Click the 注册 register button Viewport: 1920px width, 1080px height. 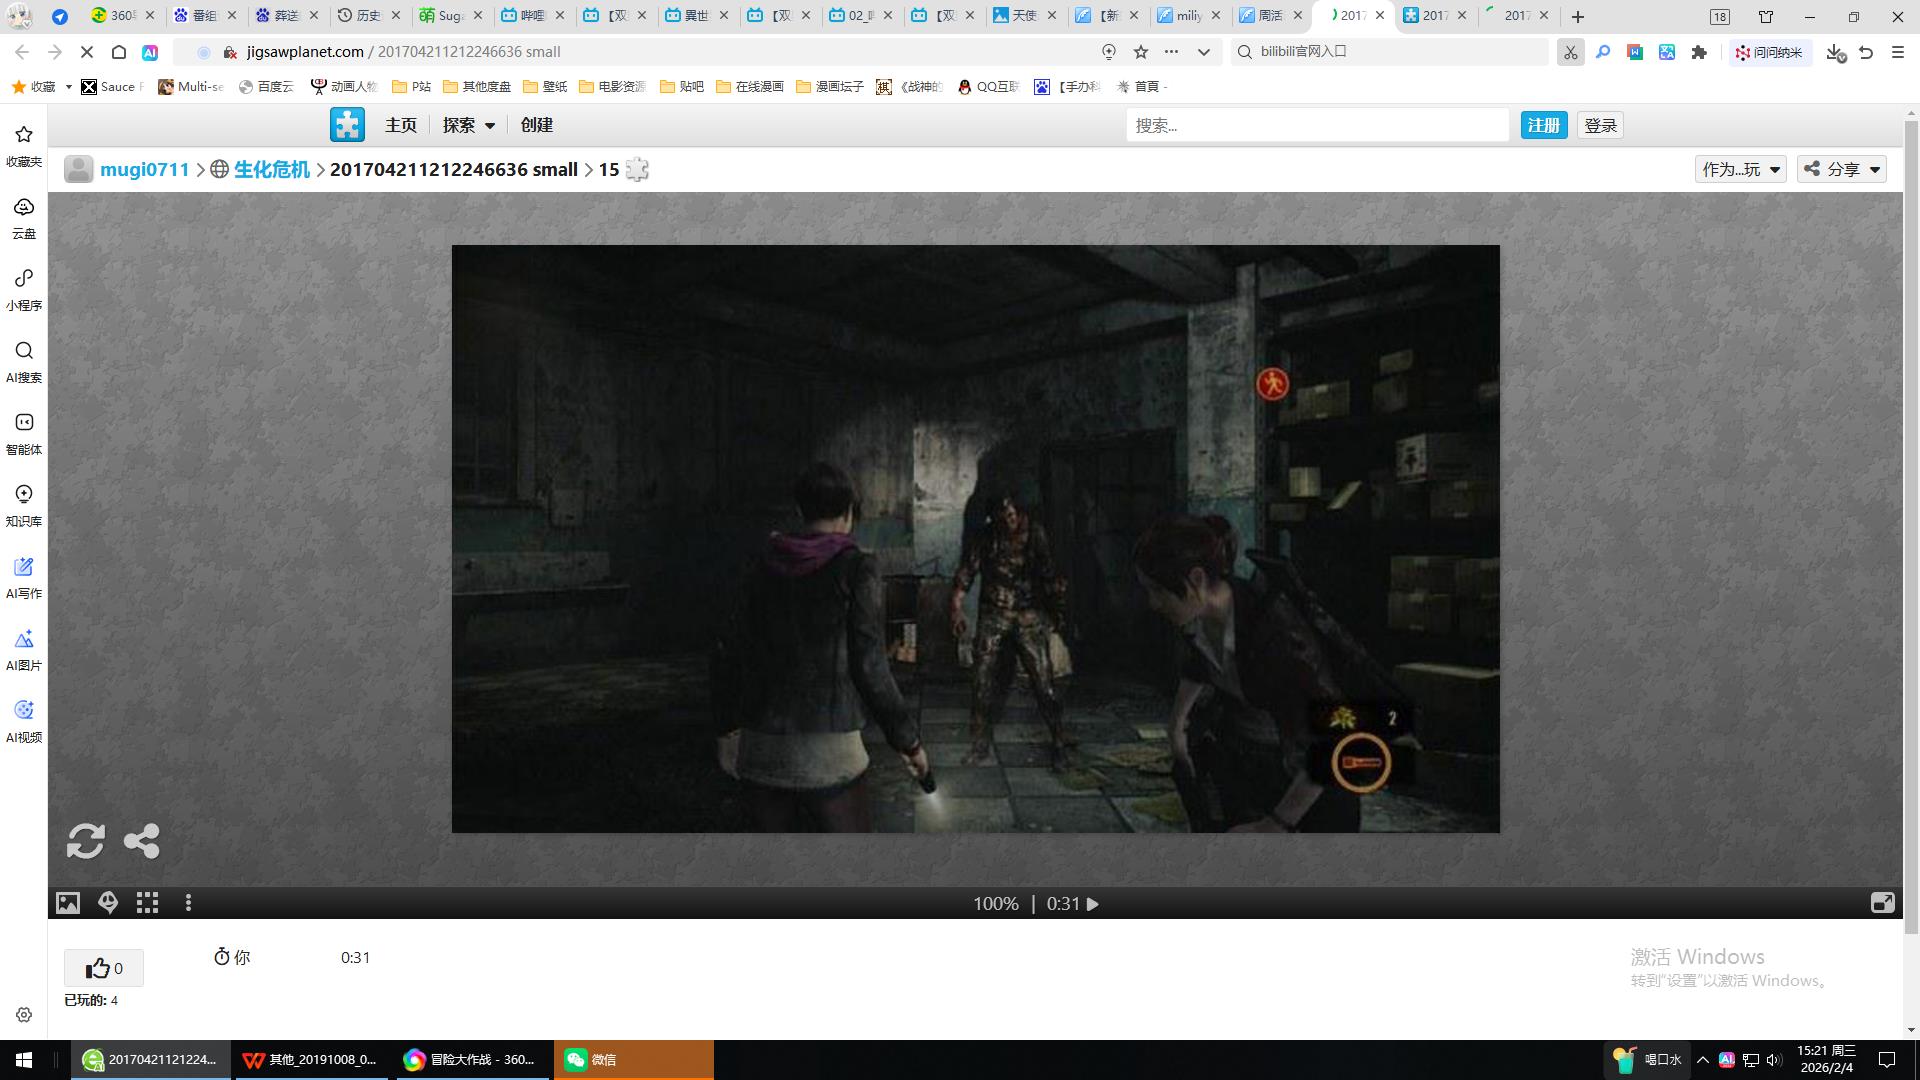pyautogui.click(x=1543, y=125)
